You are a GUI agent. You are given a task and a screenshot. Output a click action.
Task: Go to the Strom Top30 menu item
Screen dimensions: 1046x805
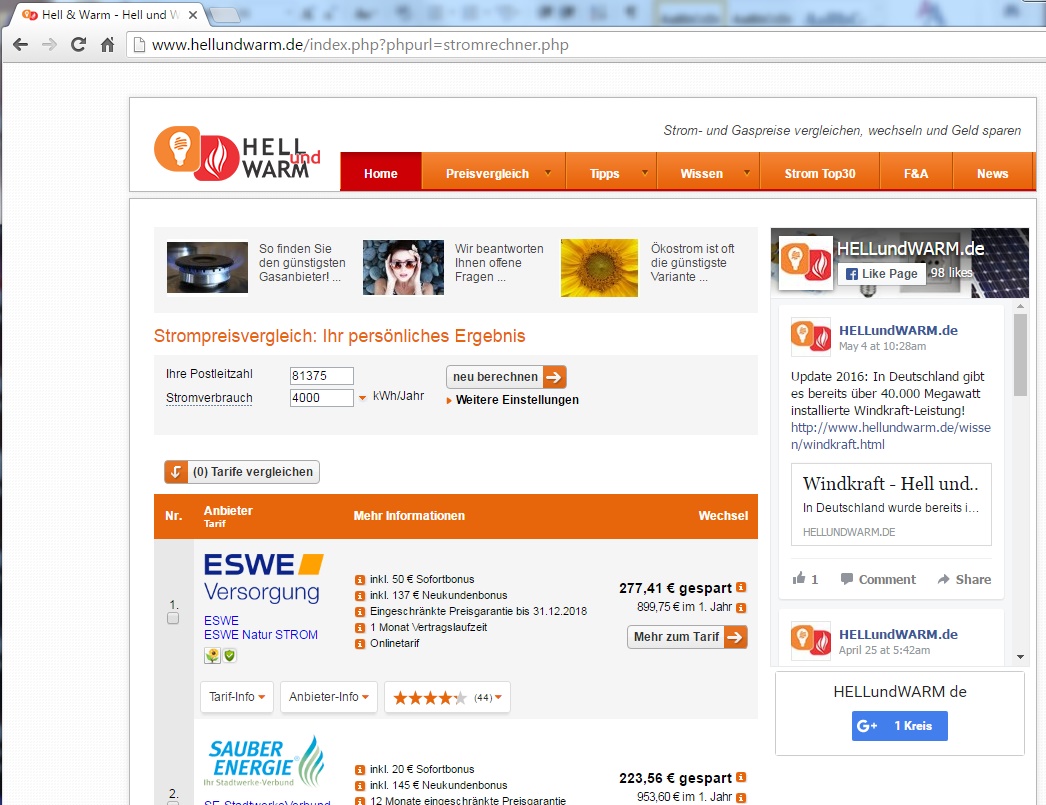(x=819, y=173)
